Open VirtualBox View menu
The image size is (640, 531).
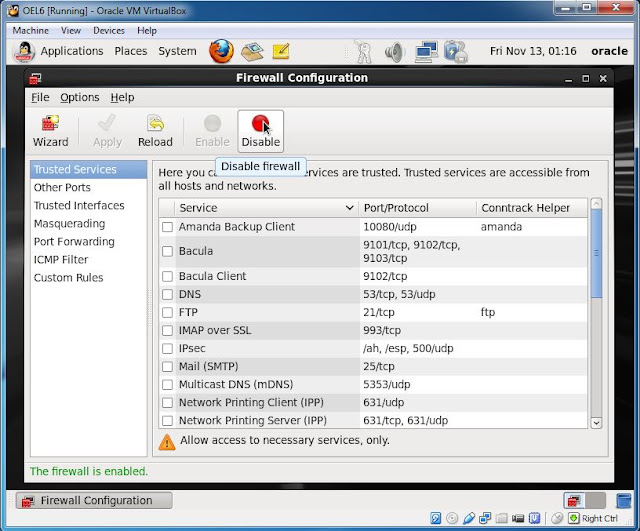pyautogui.click(x=71, y=31)
